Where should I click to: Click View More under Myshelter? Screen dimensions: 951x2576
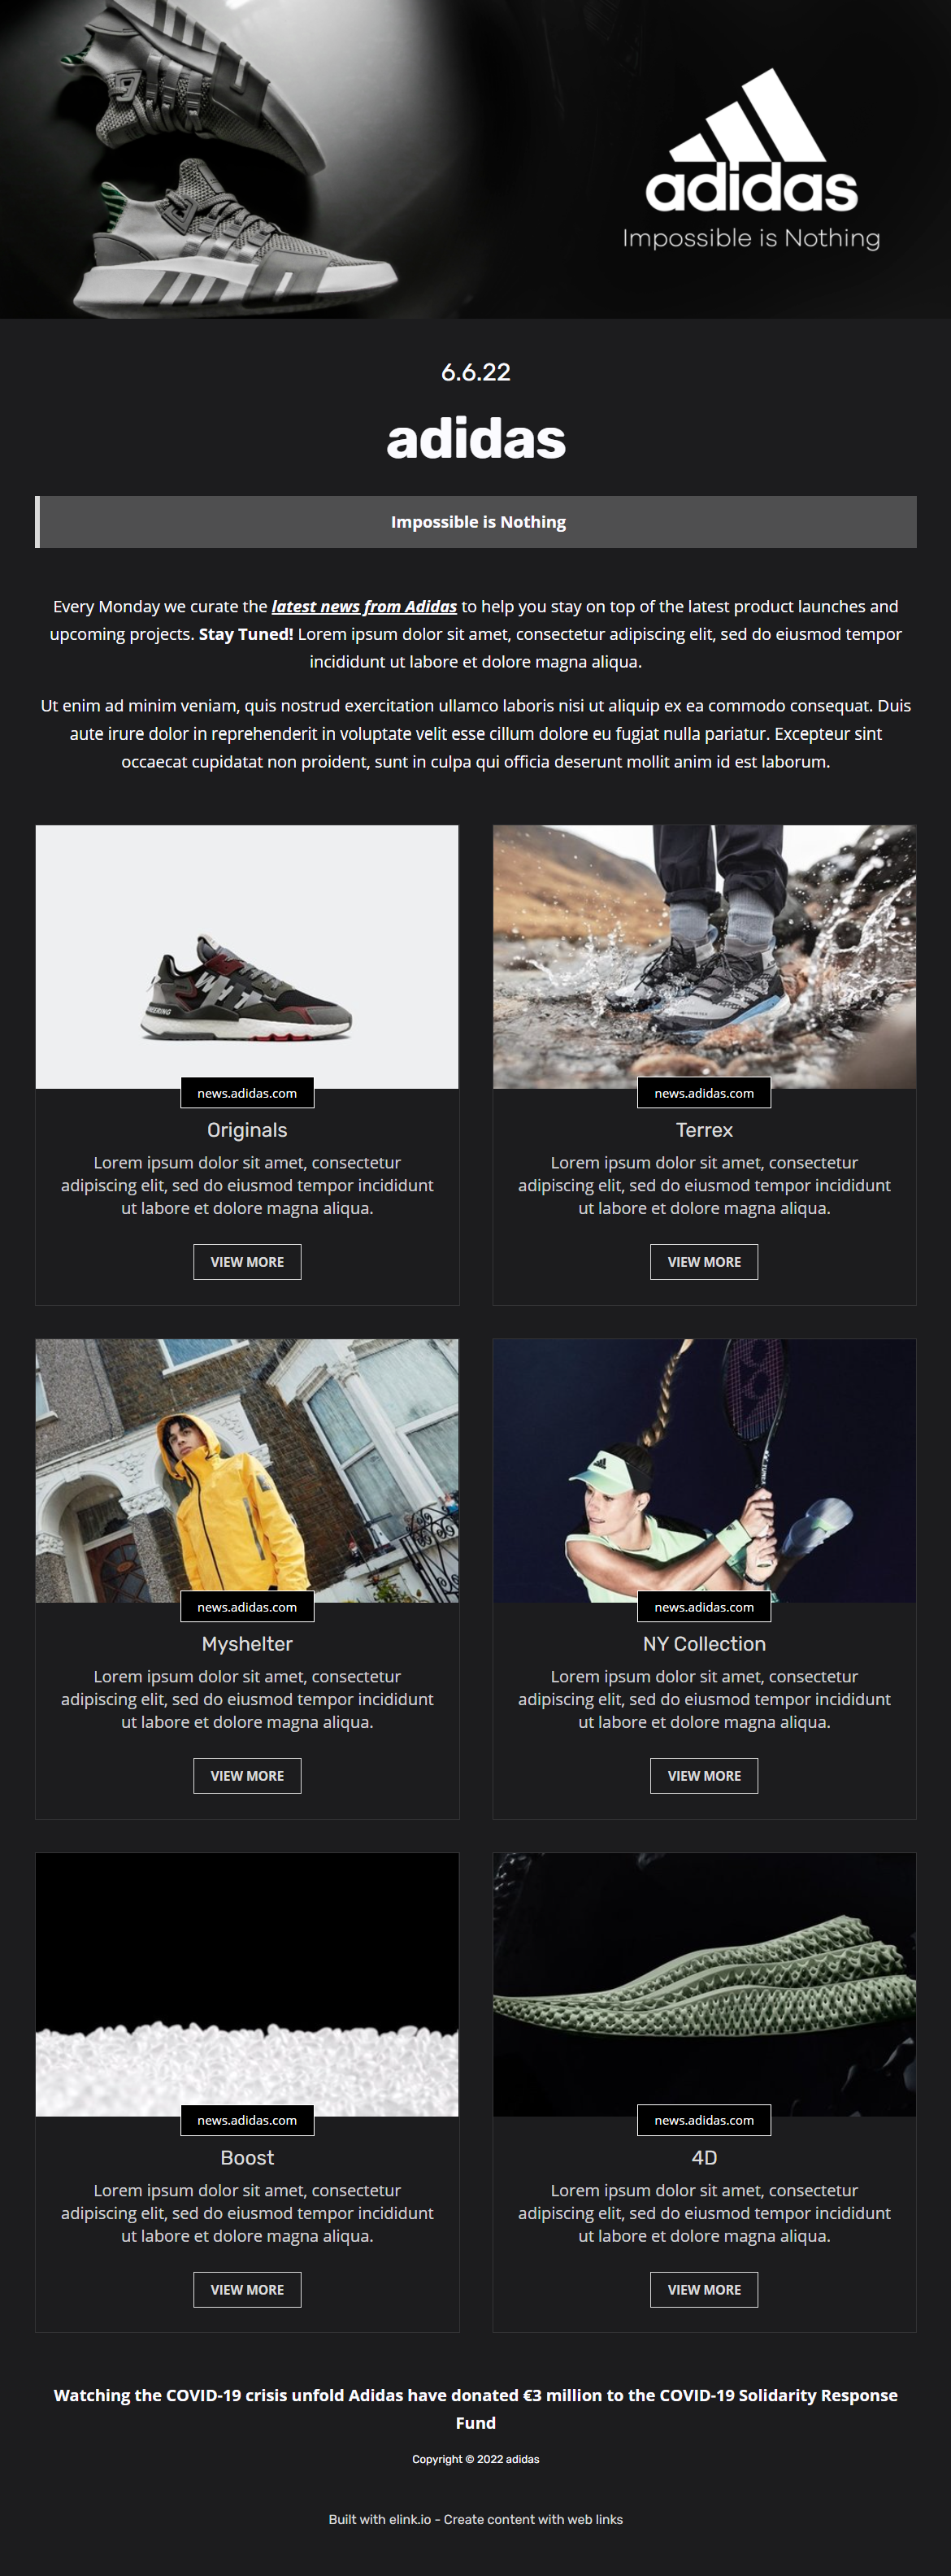tap(247, 1776)
